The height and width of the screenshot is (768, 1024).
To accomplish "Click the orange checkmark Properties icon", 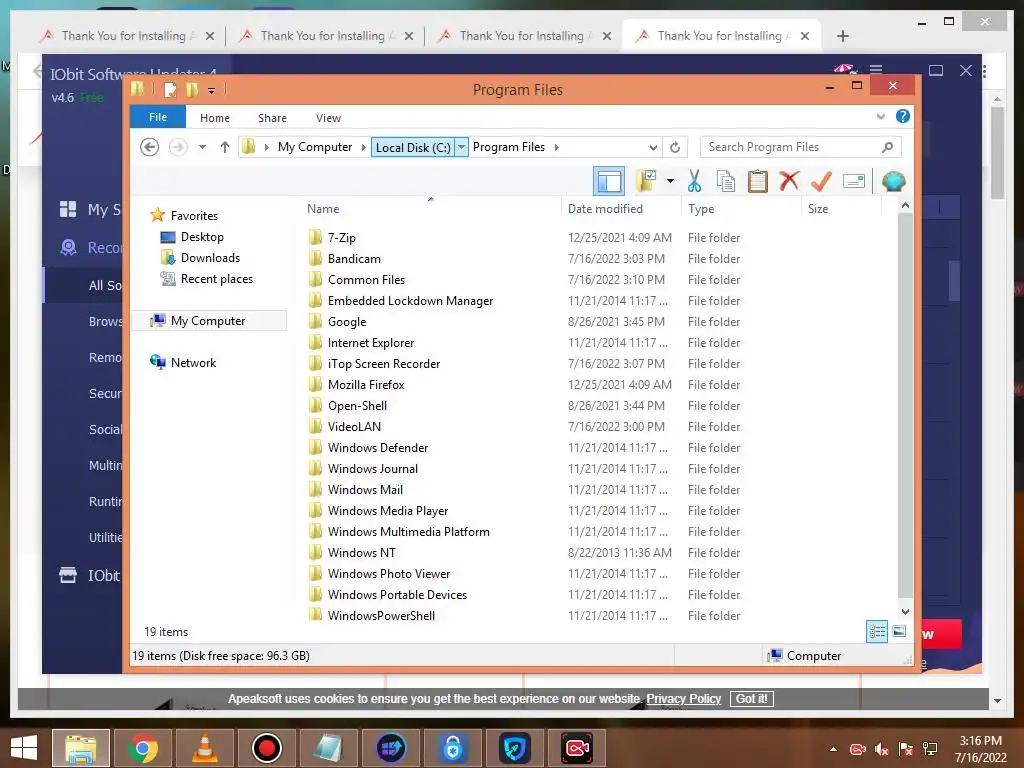I will [x=822, y=181].
